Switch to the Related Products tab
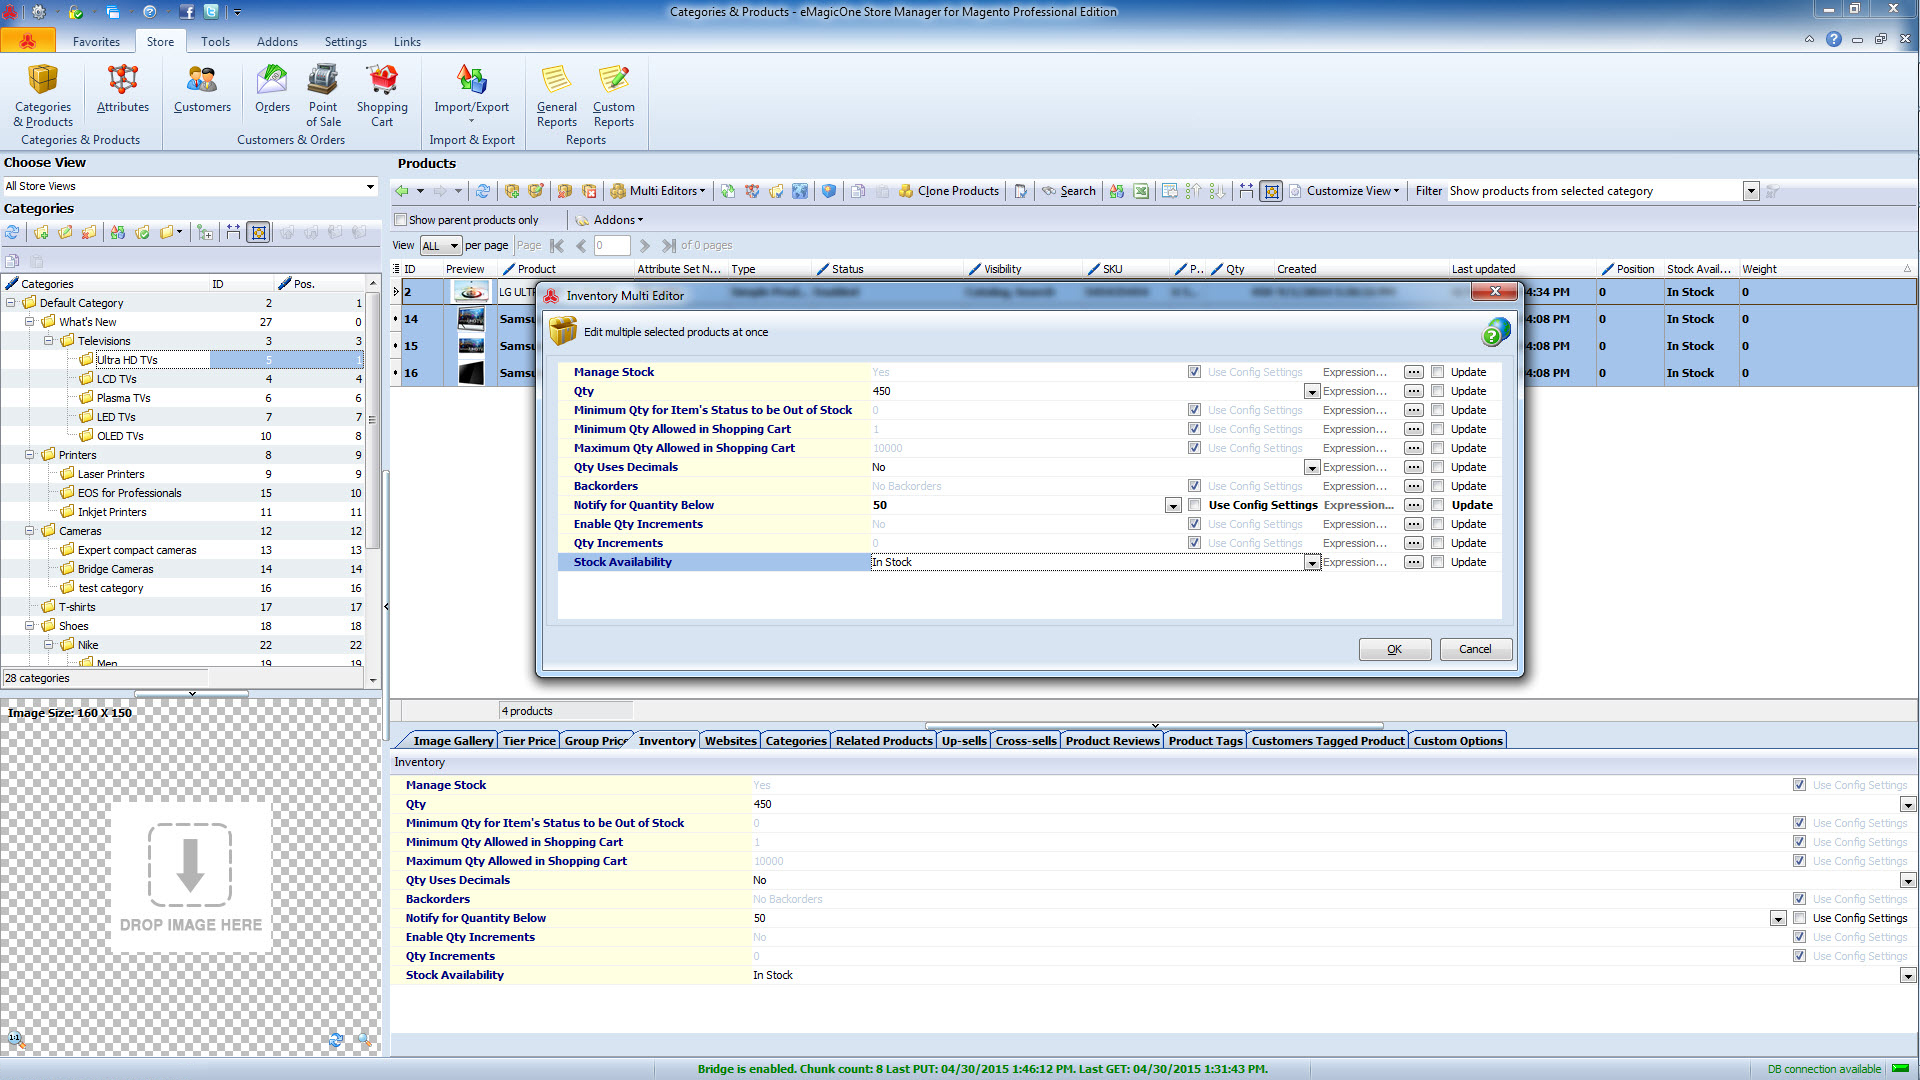This screenshot has height=1080, width=1920. click(x=884, y=741)
